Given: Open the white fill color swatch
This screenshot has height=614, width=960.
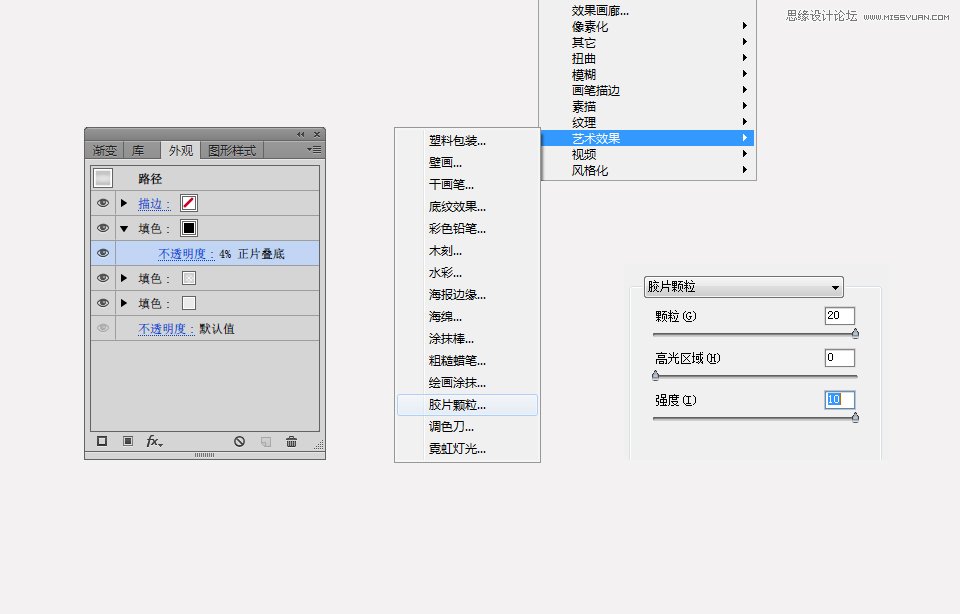Looking at the screenshot, I should pyautogui.click(x=189, y=303).
